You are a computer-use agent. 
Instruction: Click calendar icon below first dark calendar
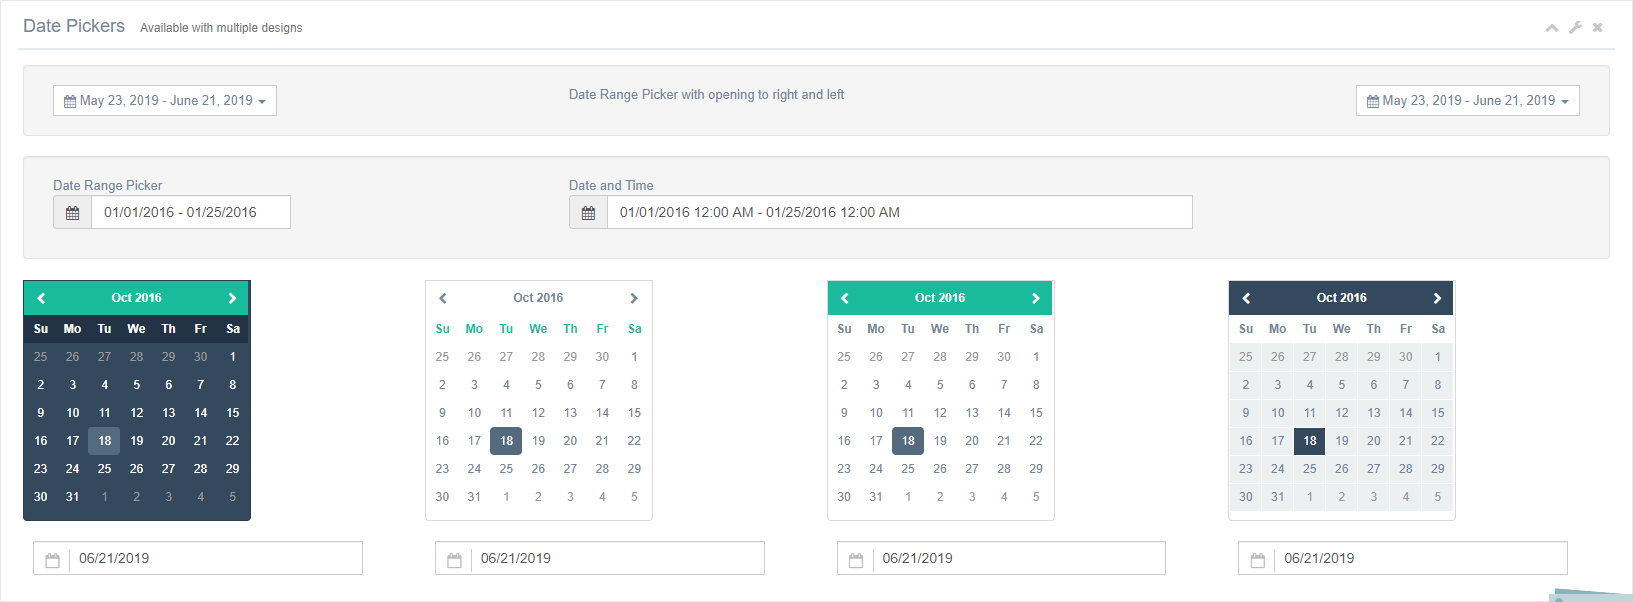pos(52,559)
